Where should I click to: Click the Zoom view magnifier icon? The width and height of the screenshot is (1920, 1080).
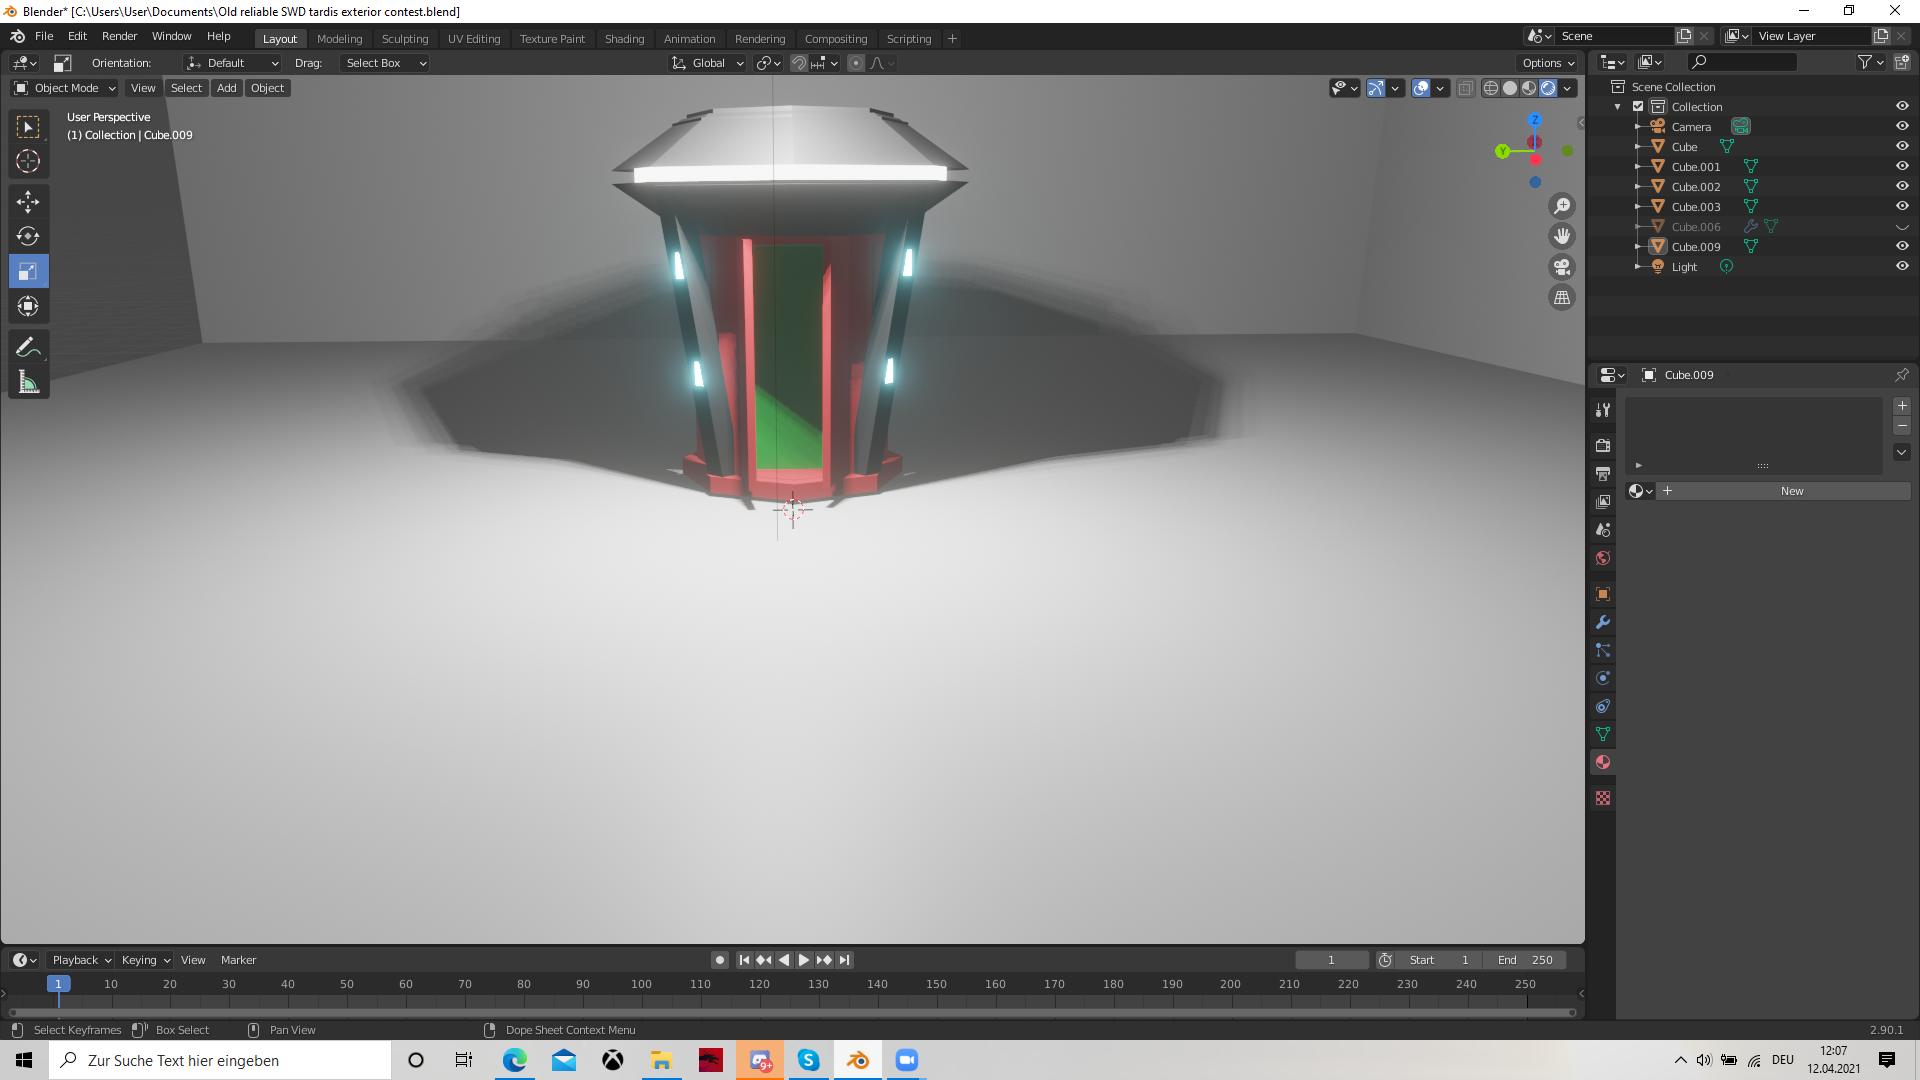1562,206
